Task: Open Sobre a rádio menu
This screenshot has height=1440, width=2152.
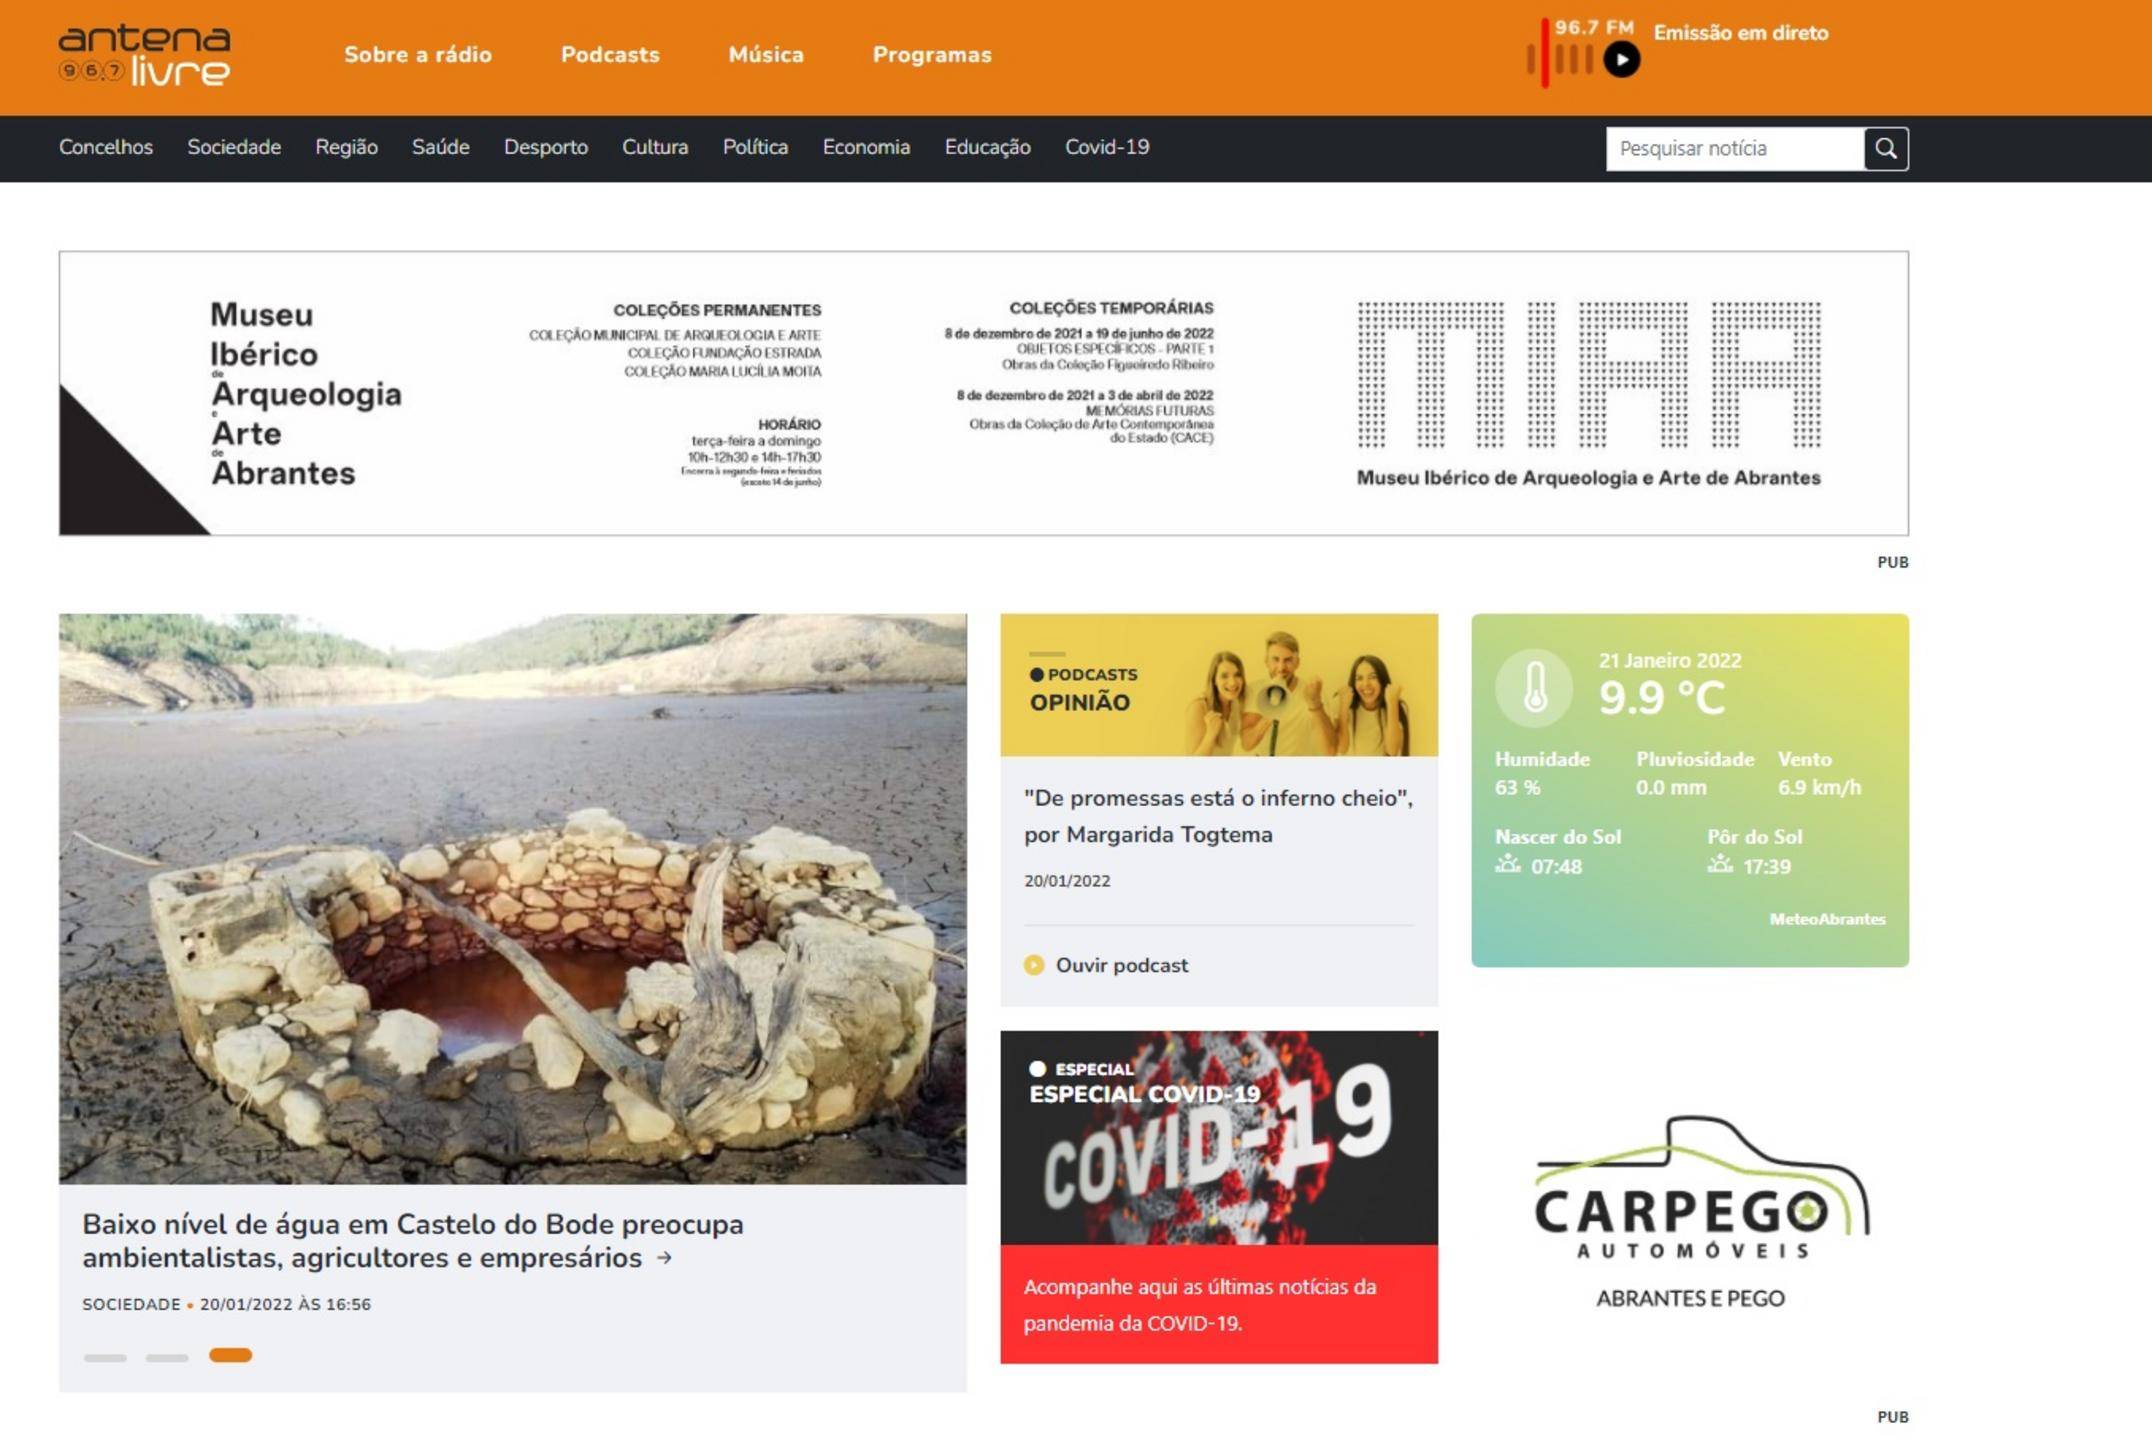Action: [x=418, y=55]
